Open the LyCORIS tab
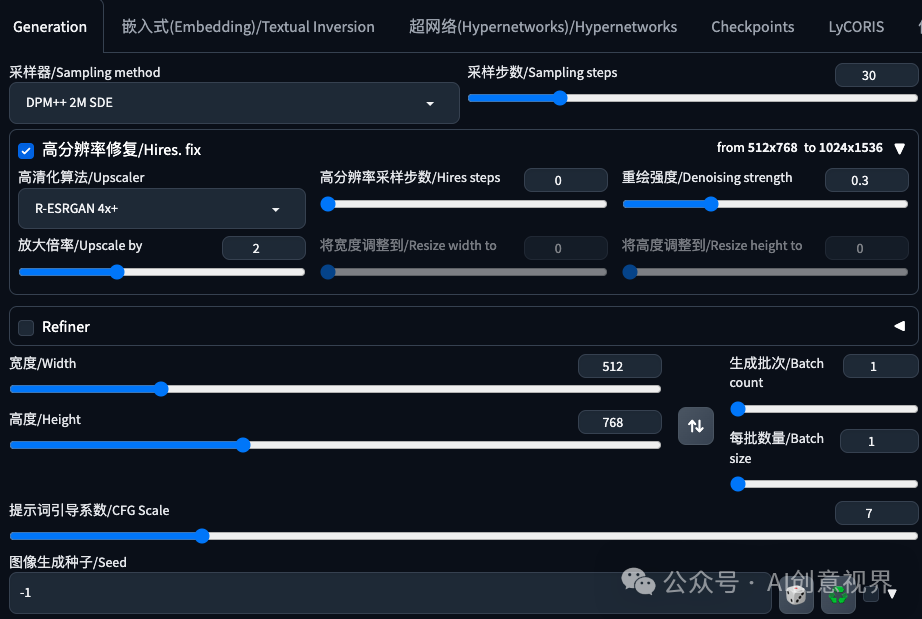Screen dimensions: 922x619 (856, 27)
